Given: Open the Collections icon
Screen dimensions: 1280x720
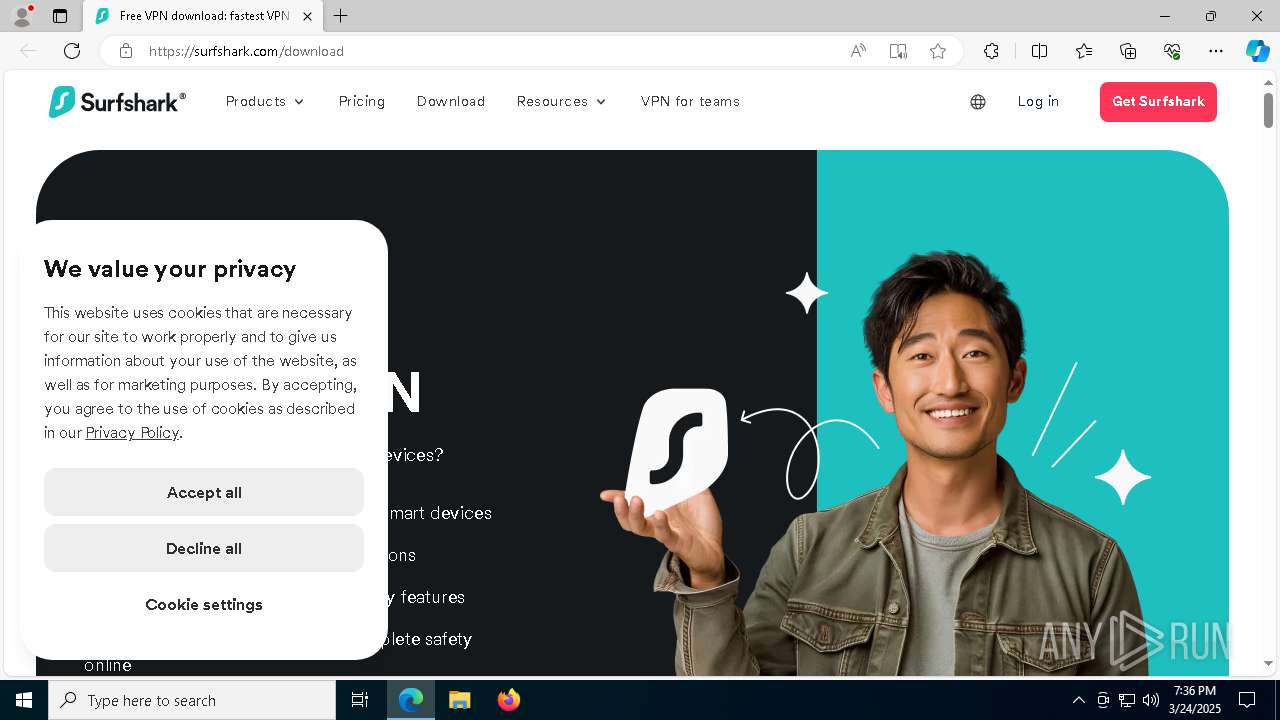Looking at the screenshot, I should coord(1128,51).
